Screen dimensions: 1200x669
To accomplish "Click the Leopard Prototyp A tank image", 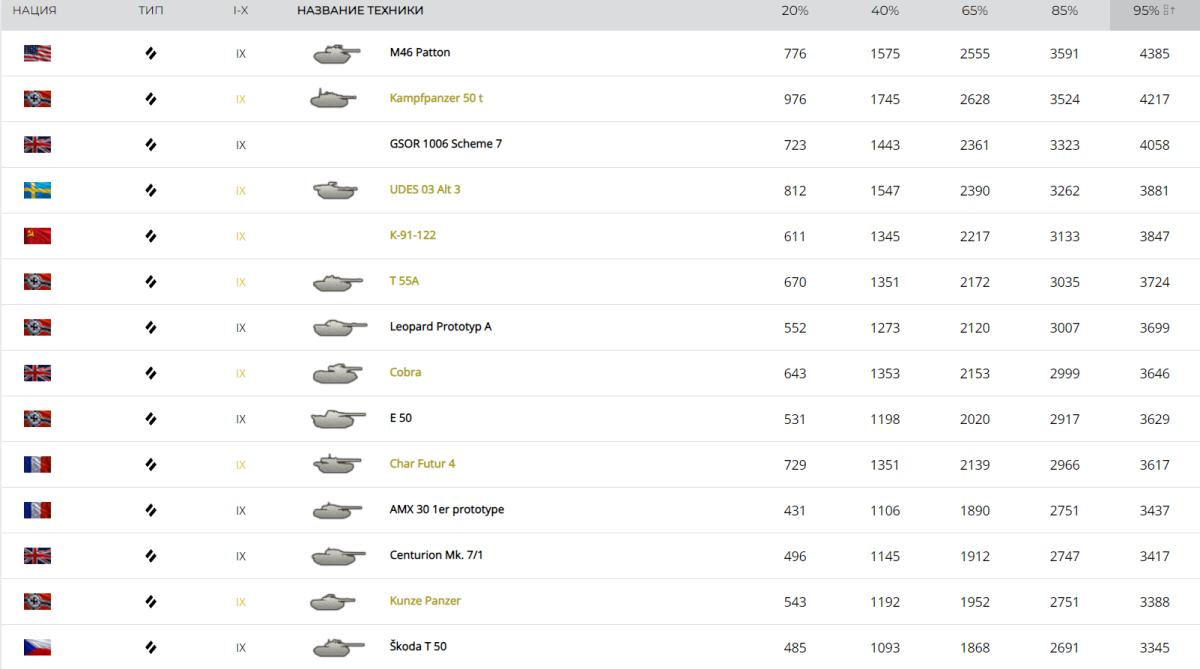I will point(336,327).
